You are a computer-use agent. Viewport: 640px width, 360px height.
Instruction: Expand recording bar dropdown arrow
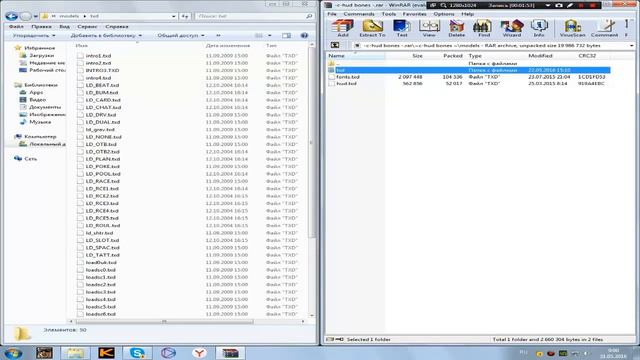click(x=548, y=5)
